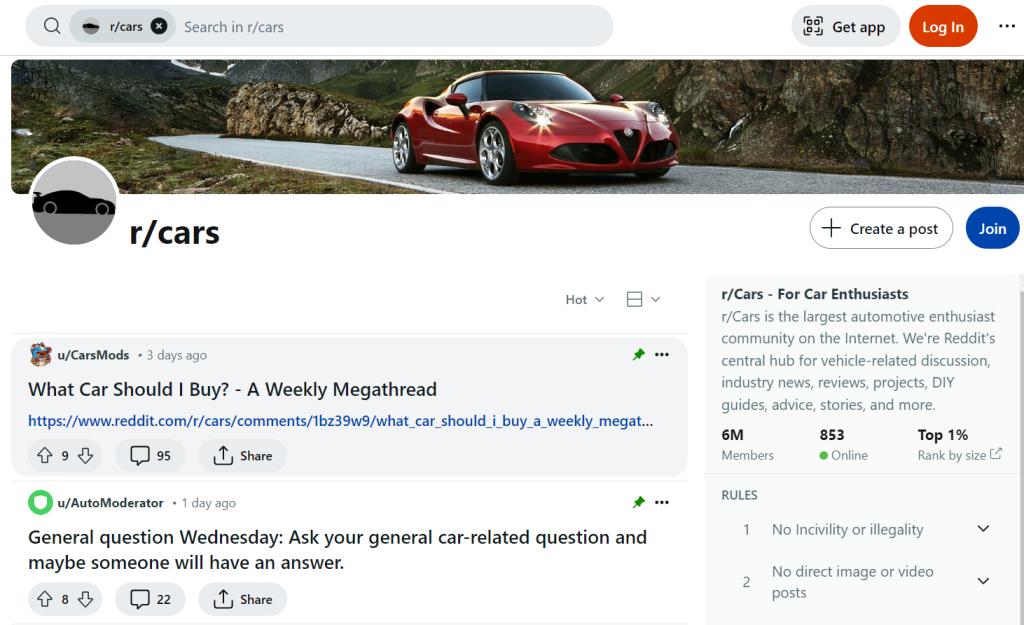The height and width of the screenshot is (625, 1024).
Task: Share the General question Wednesday post
Action: pos(242,599)
